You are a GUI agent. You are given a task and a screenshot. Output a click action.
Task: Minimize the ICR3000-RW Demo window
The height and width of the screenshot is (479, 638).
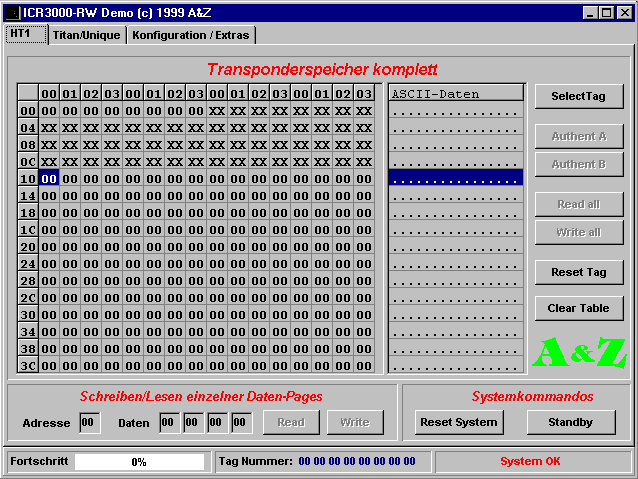590,13
